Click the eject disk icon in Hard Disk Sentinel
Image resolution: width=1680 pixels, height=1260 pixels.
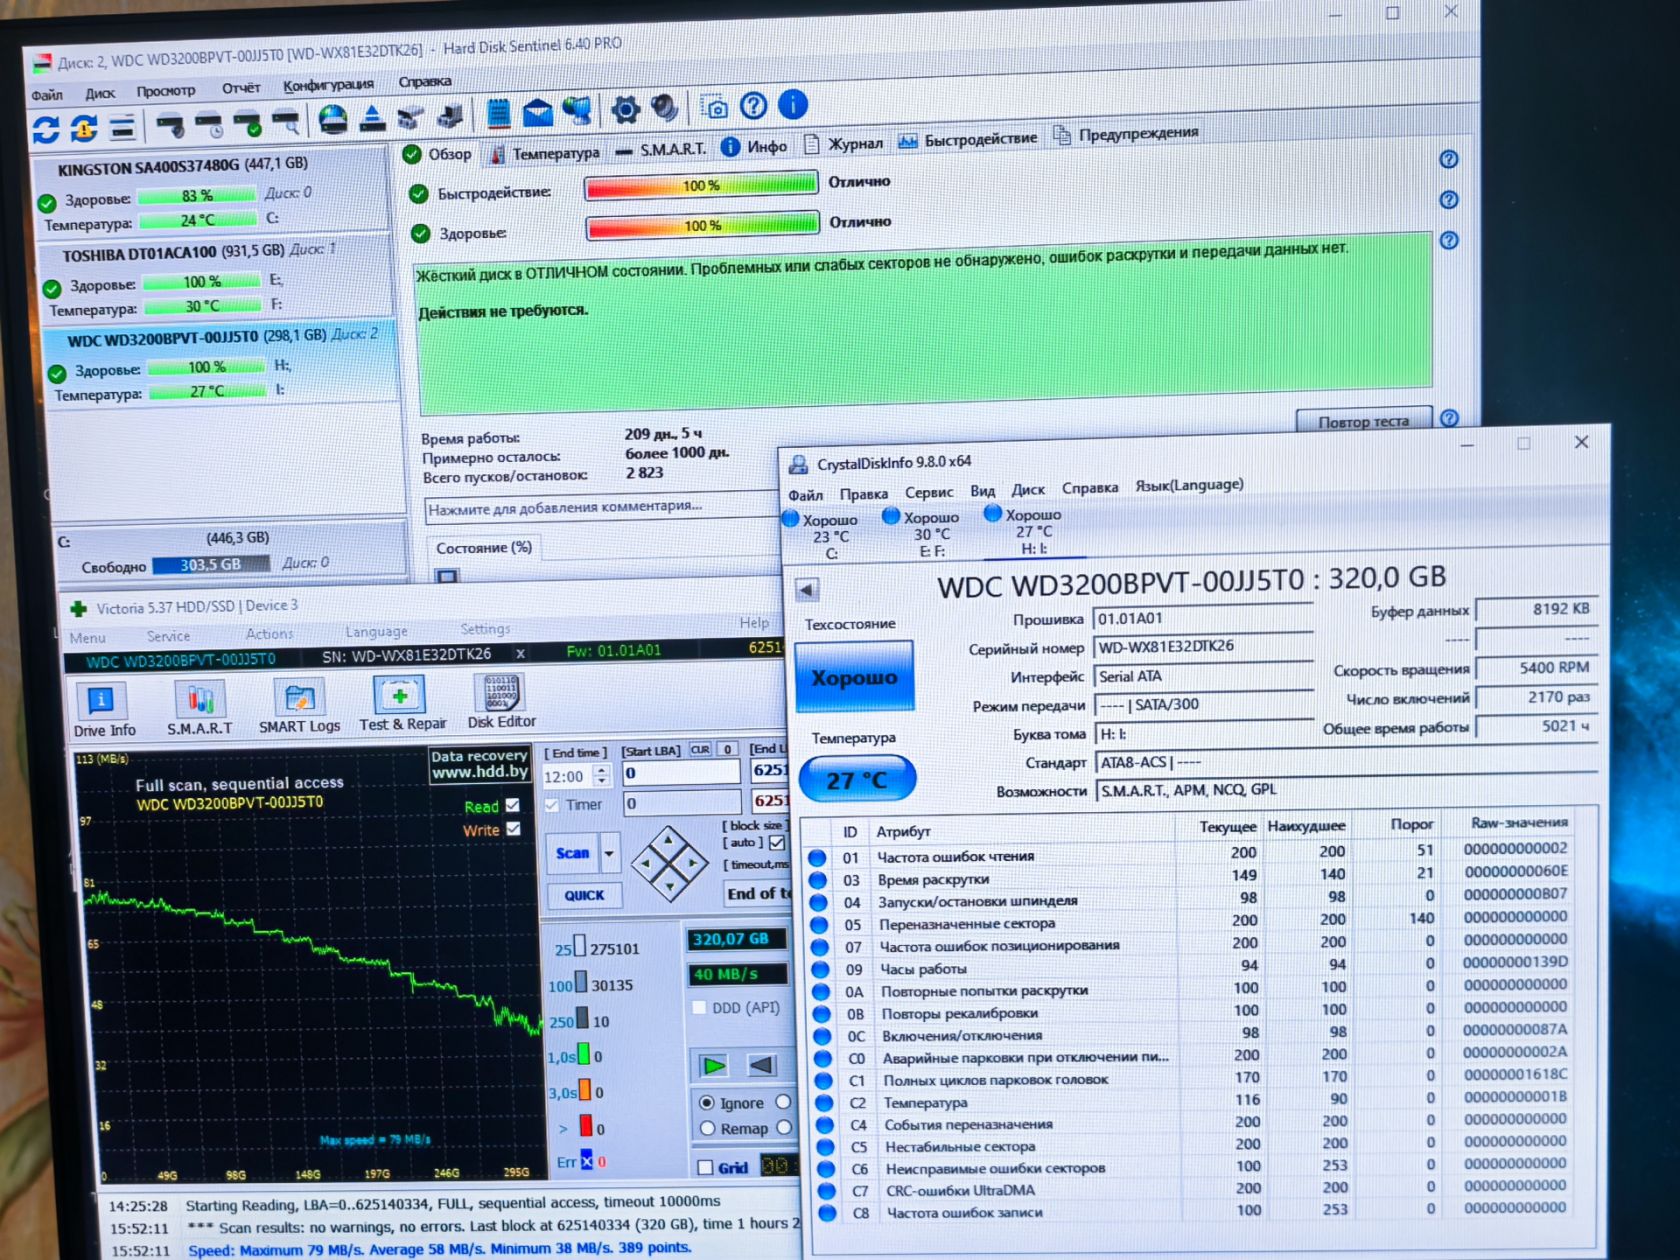372,118
